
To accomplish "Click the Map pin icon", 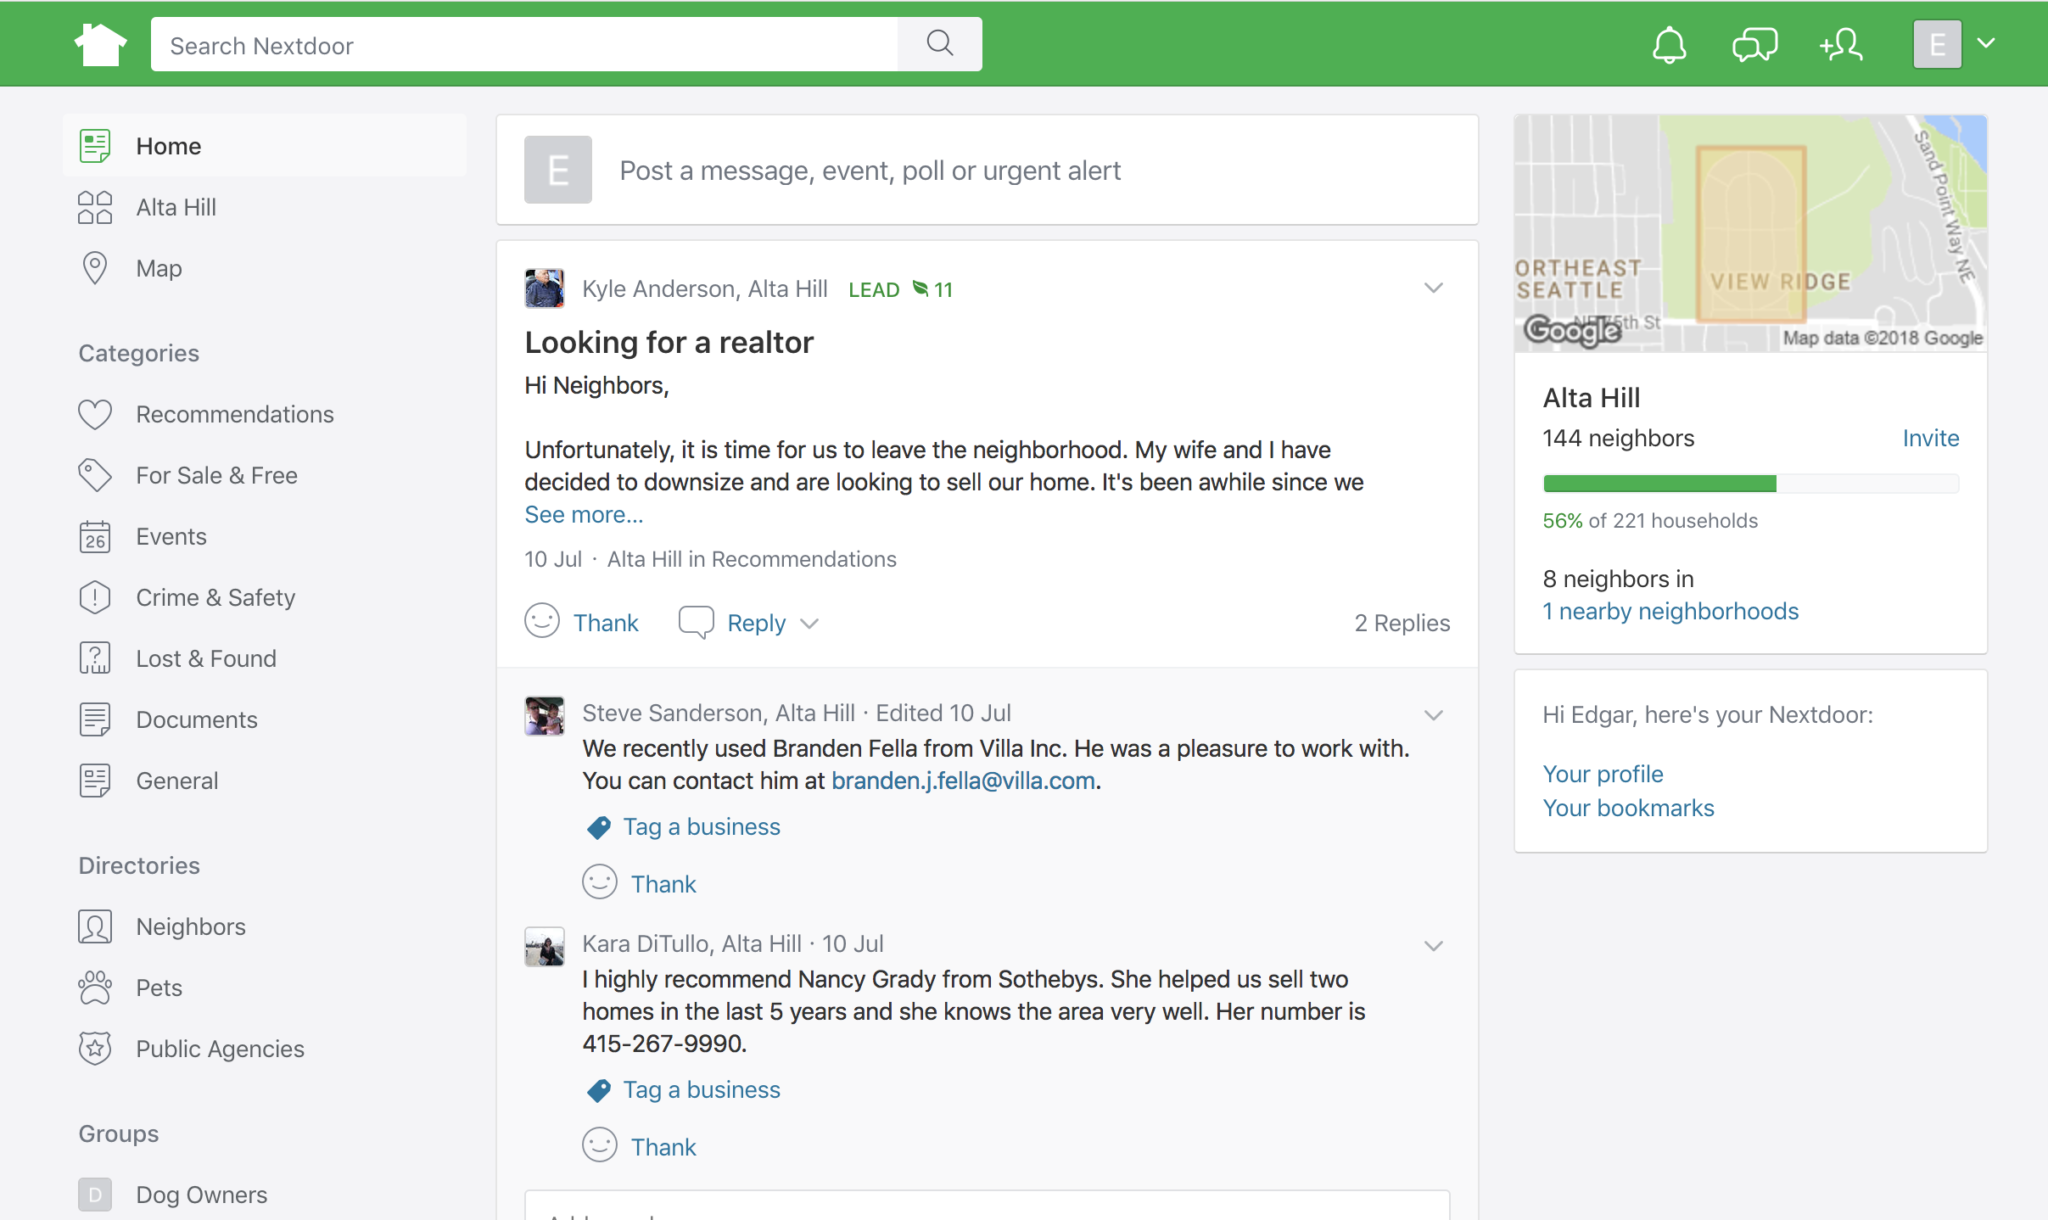I will (95, 268).
